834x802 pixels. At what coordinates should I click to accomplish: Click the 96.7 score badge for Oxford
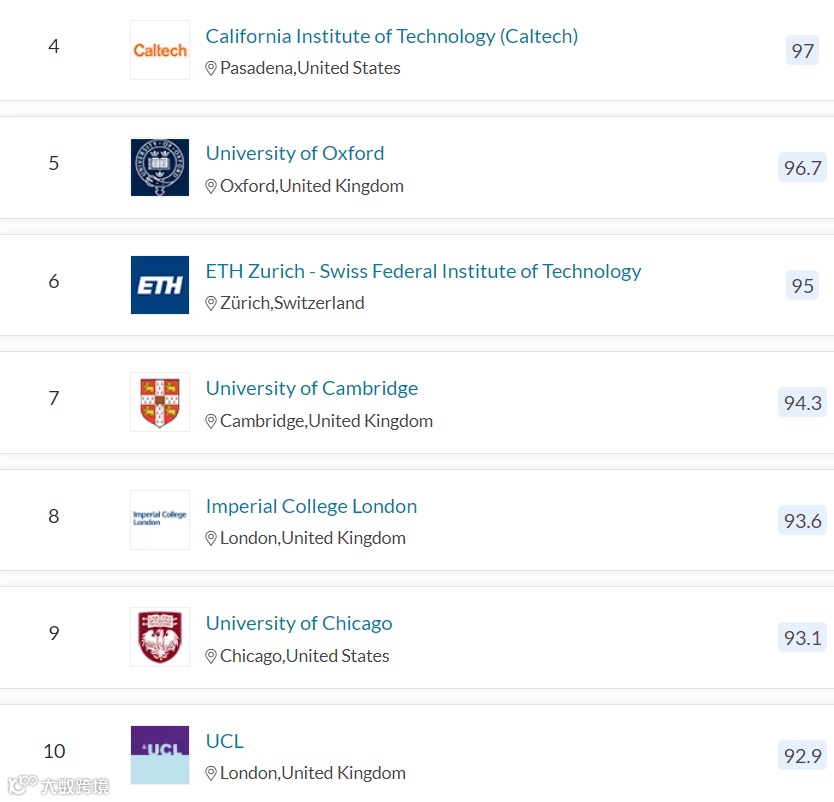pyautogui.click(x=802, y=168)
